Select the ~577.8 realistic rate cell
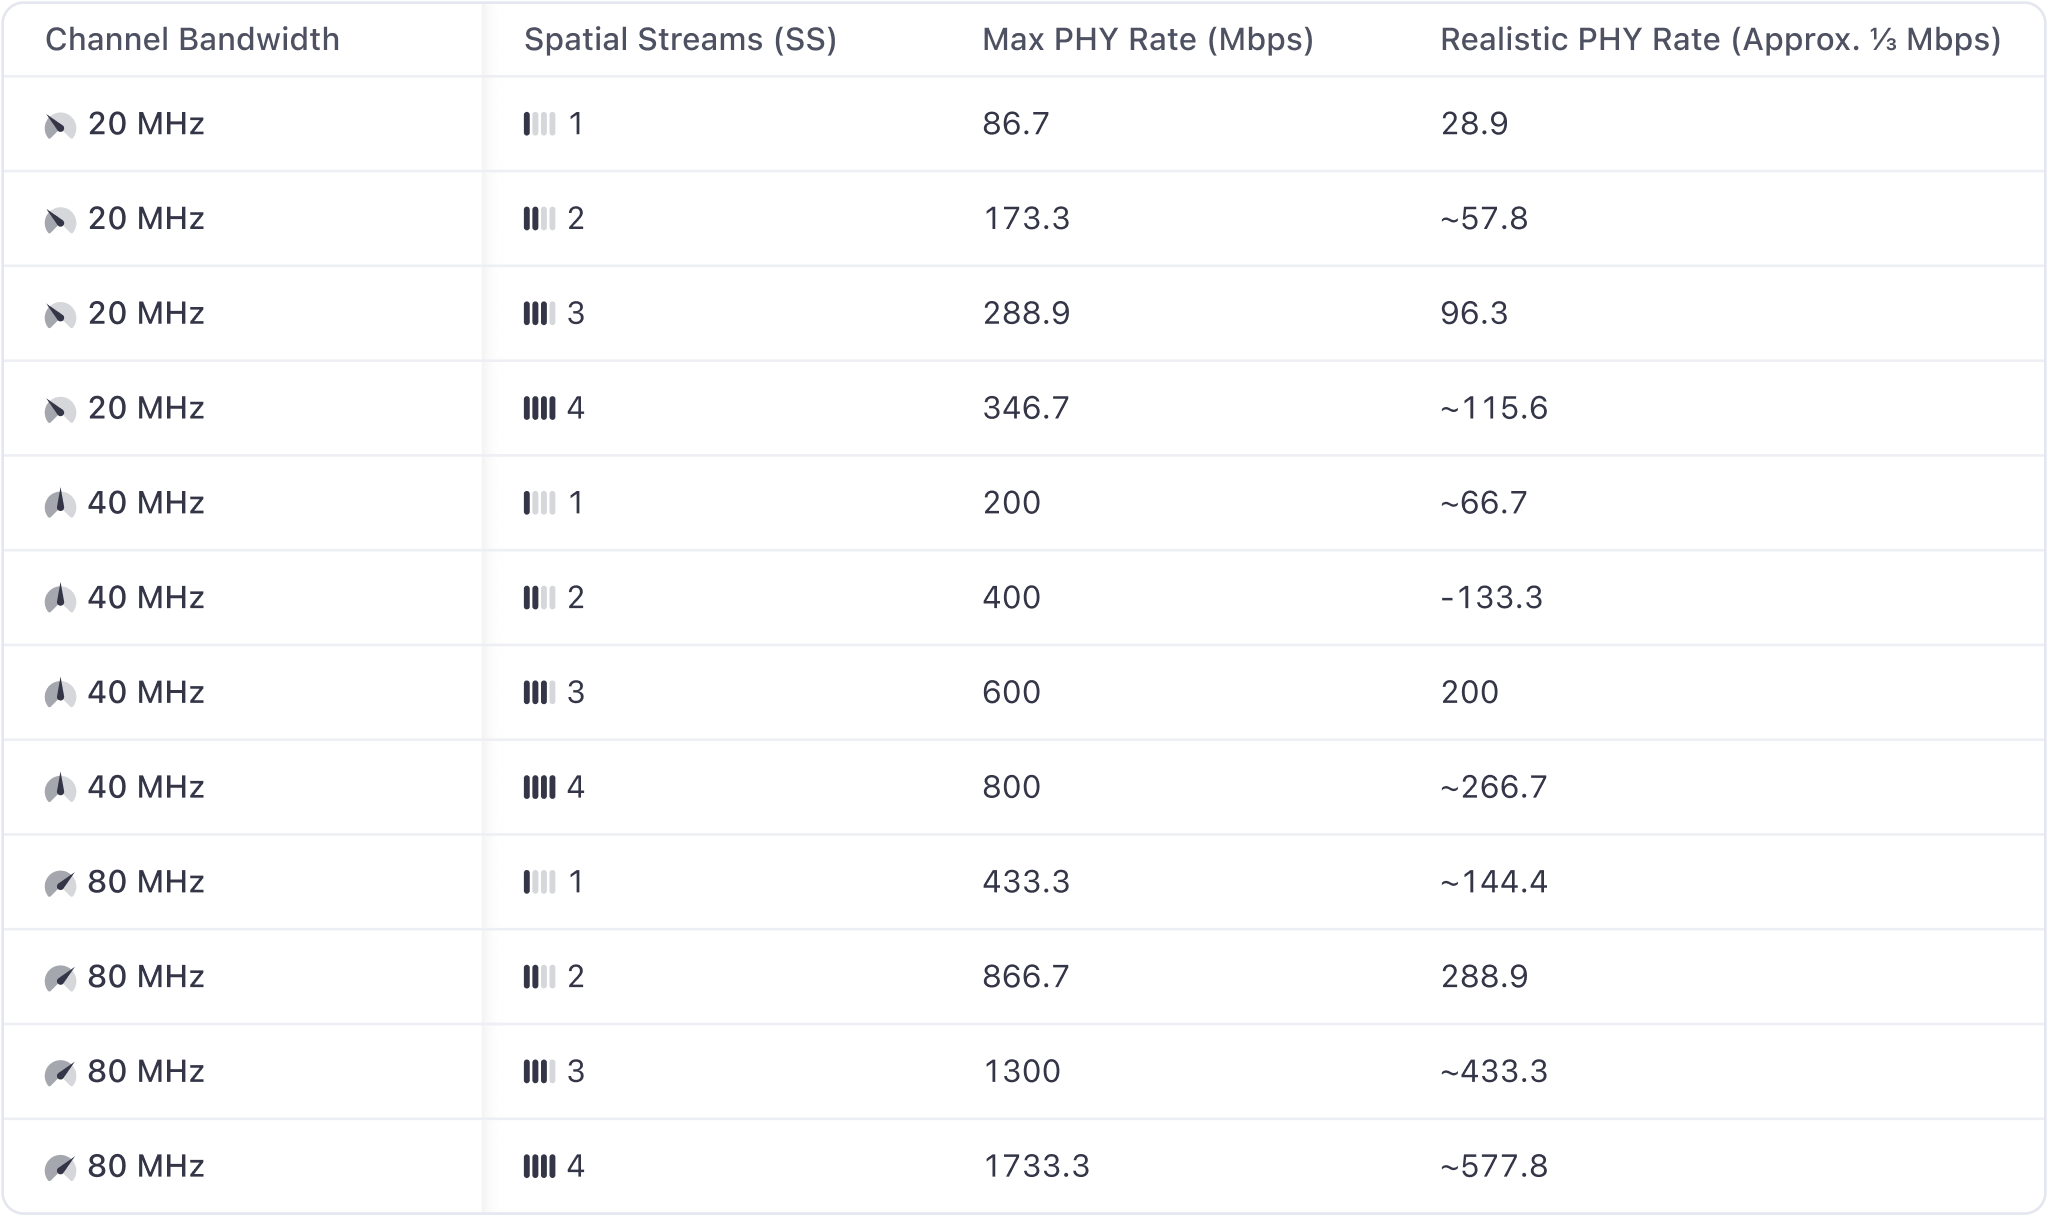This screenshot has width=2048, height=1216. point(1494,1166)
